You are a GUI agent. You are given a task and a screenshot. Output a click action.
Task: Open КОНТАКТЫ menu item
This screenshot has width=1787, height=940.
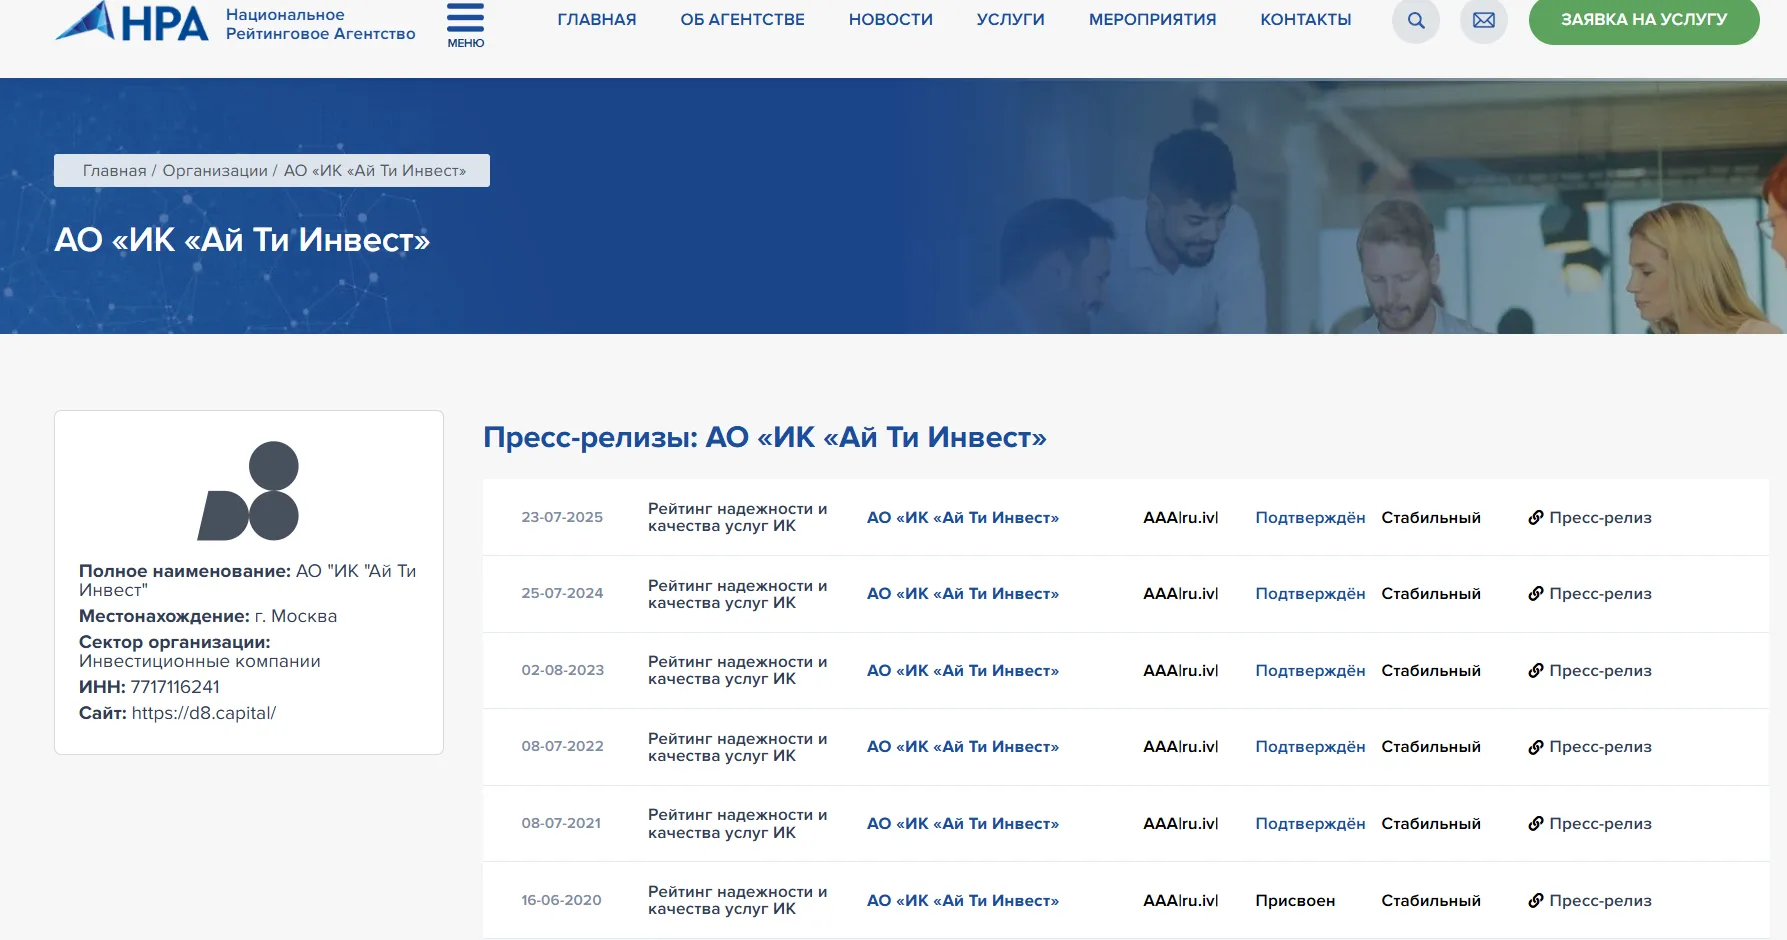point(1305,19)
